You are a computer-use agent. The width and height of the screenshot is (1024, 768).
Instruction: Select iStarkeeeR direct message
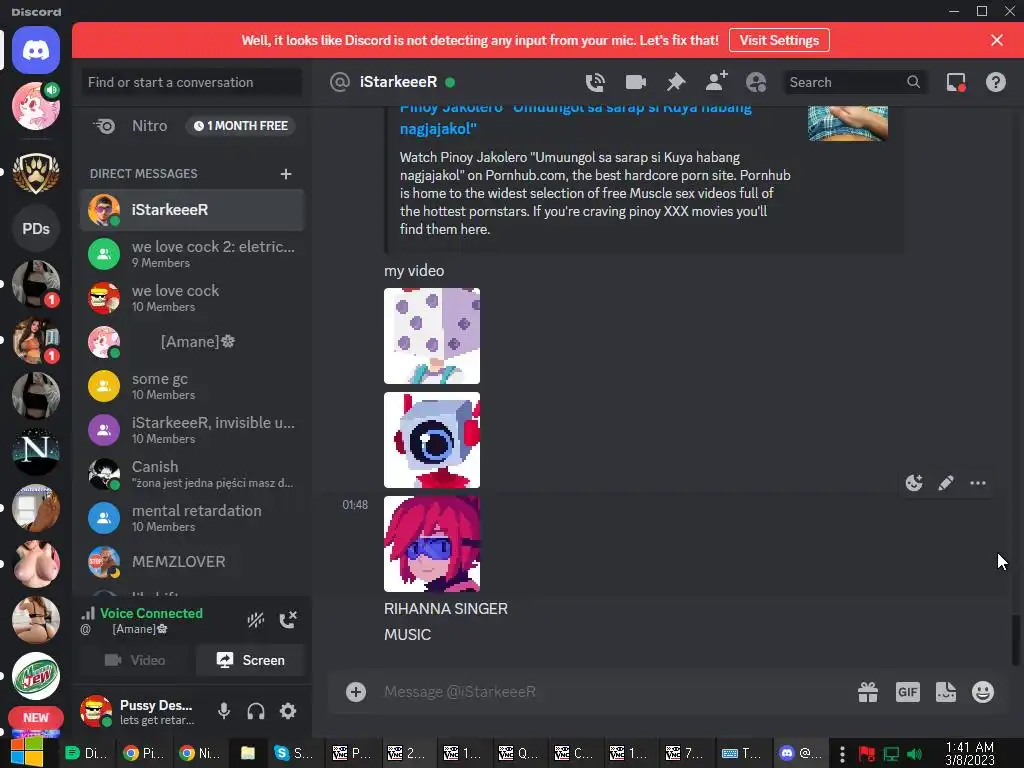[192, 210]
